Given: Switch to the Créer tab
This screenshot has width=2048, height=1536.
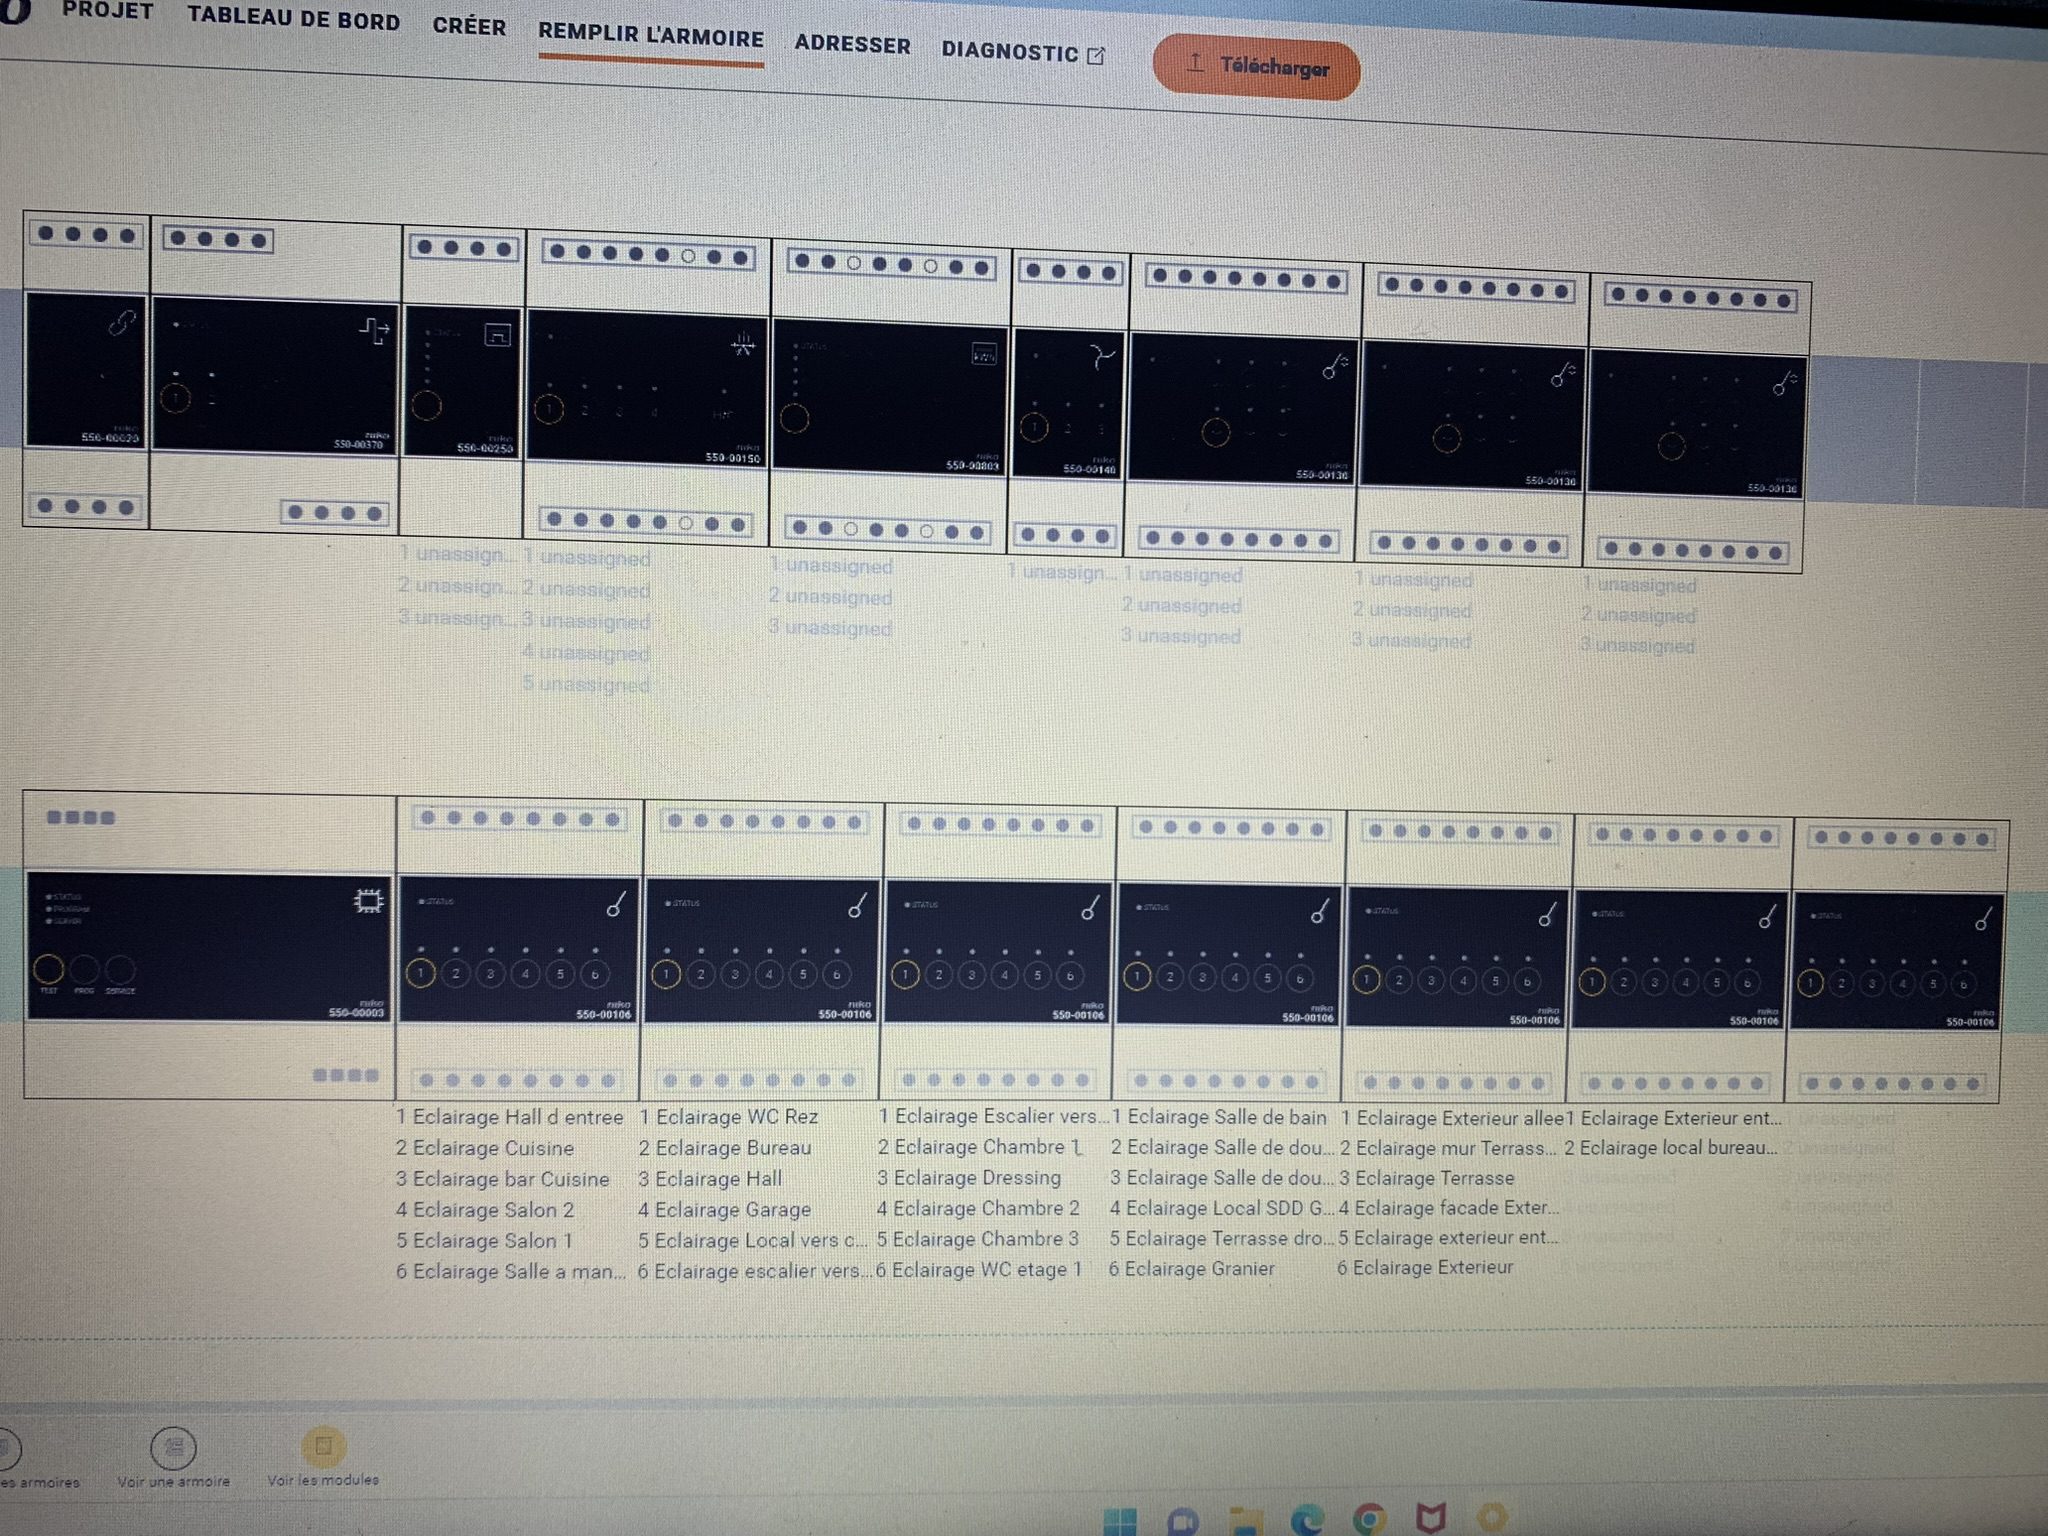Looking at the screenshot, I should coord(469,27).
